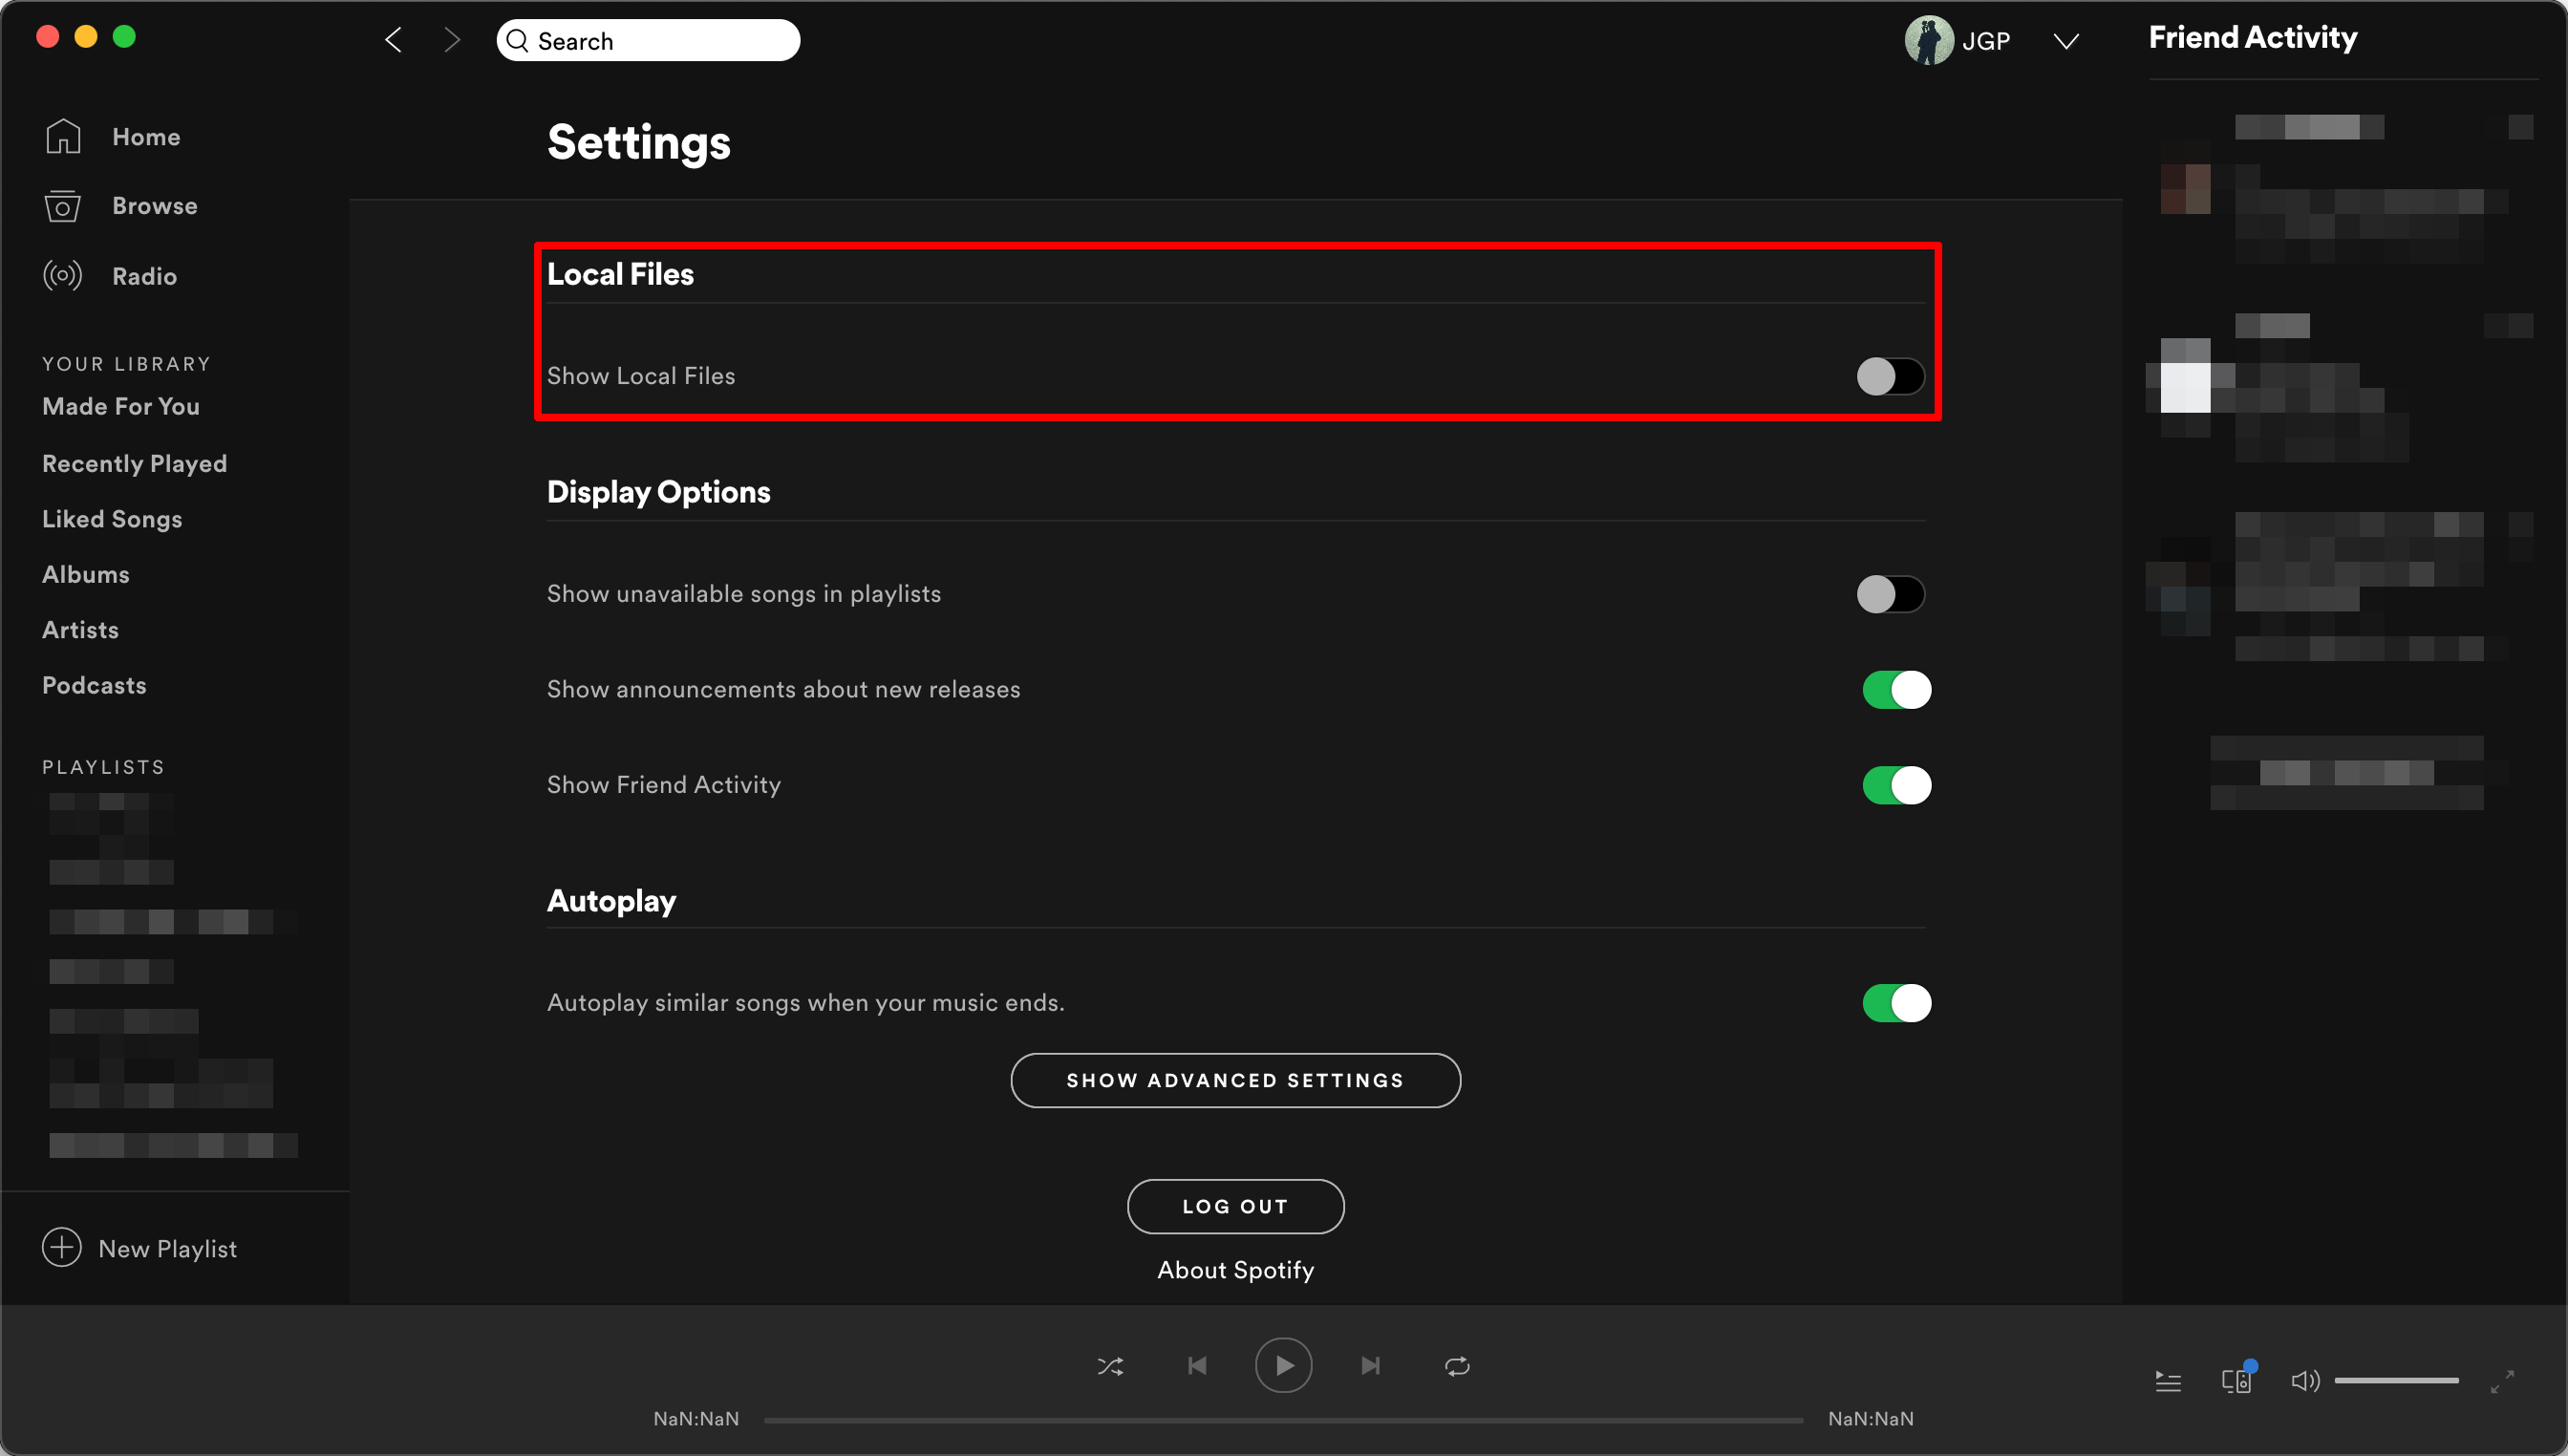Disable Autoplay similar songs toggle

(x=1896, y=1003)
